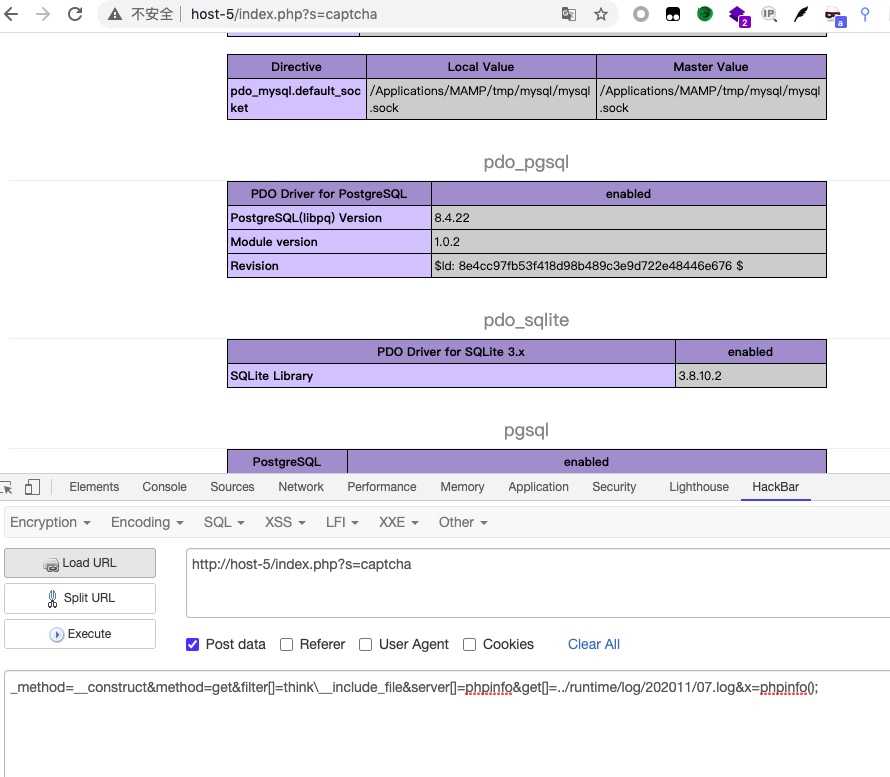
Task: Click the Module version row label
Action: click(x=274, y=242)
